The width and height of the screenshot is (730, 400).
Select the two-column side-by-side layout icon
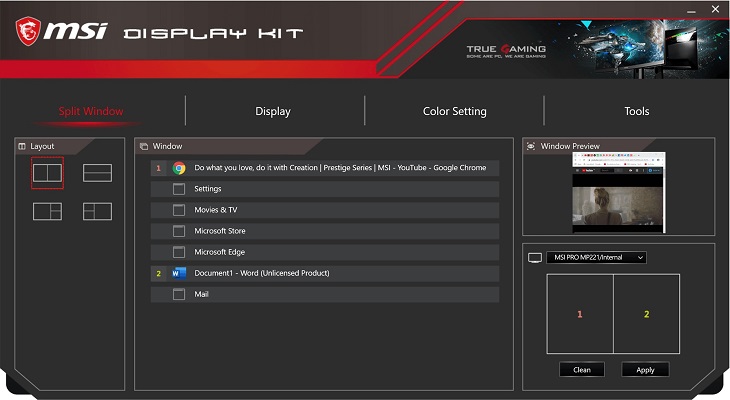tap(47, 173)
